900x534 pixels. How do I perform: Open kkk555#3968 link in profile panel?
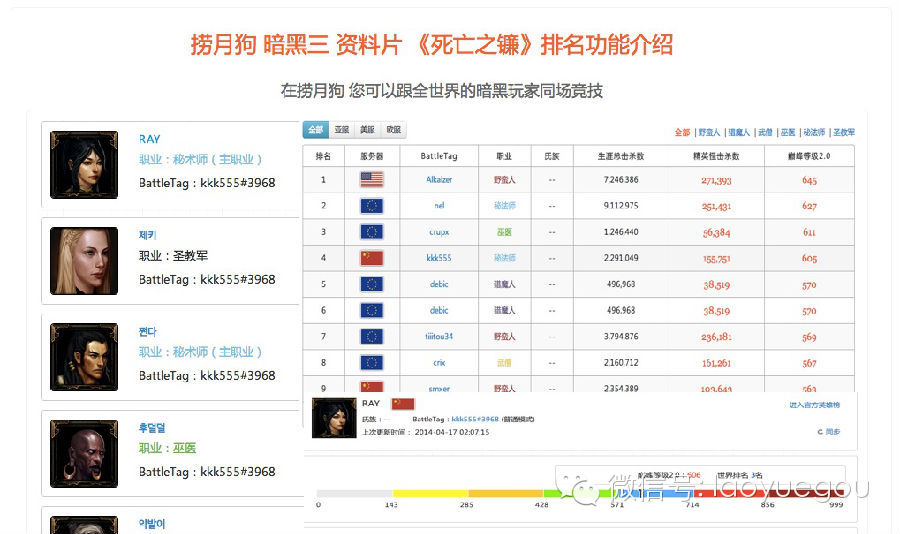[x=475, y=419]
